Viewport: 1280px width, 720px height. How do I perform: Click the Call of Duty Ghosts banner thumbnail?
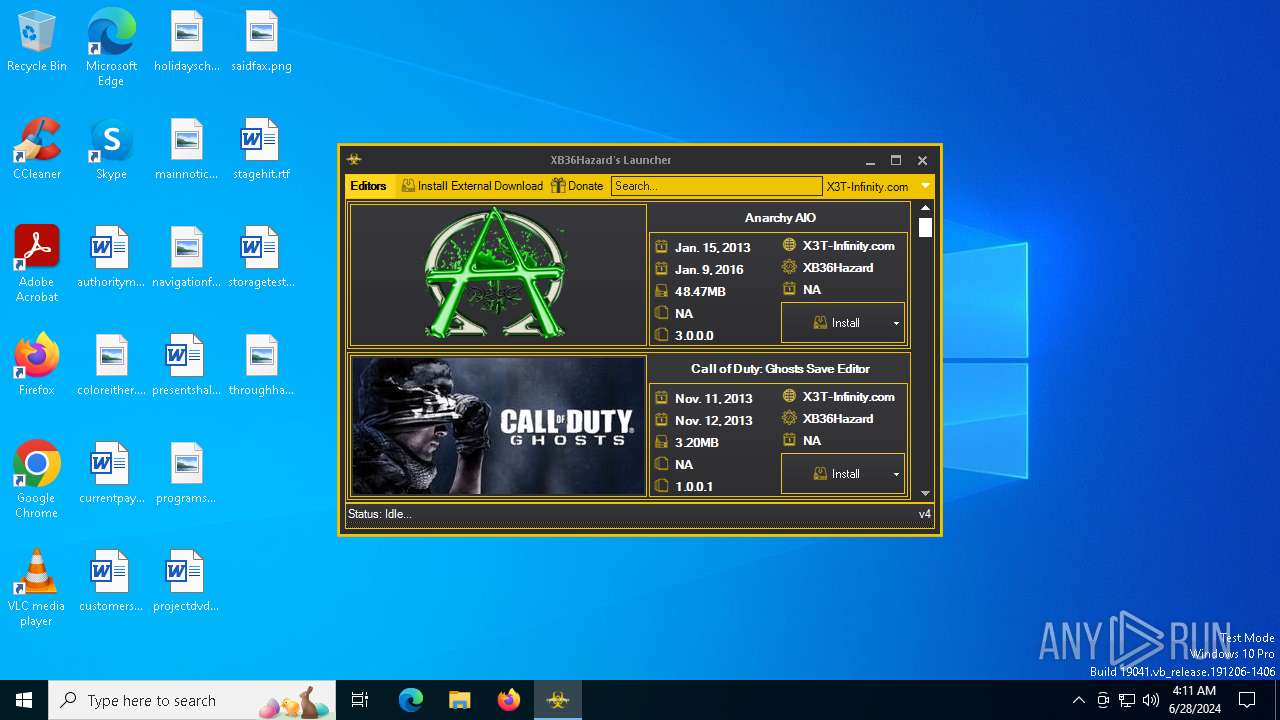coord(498,426)
